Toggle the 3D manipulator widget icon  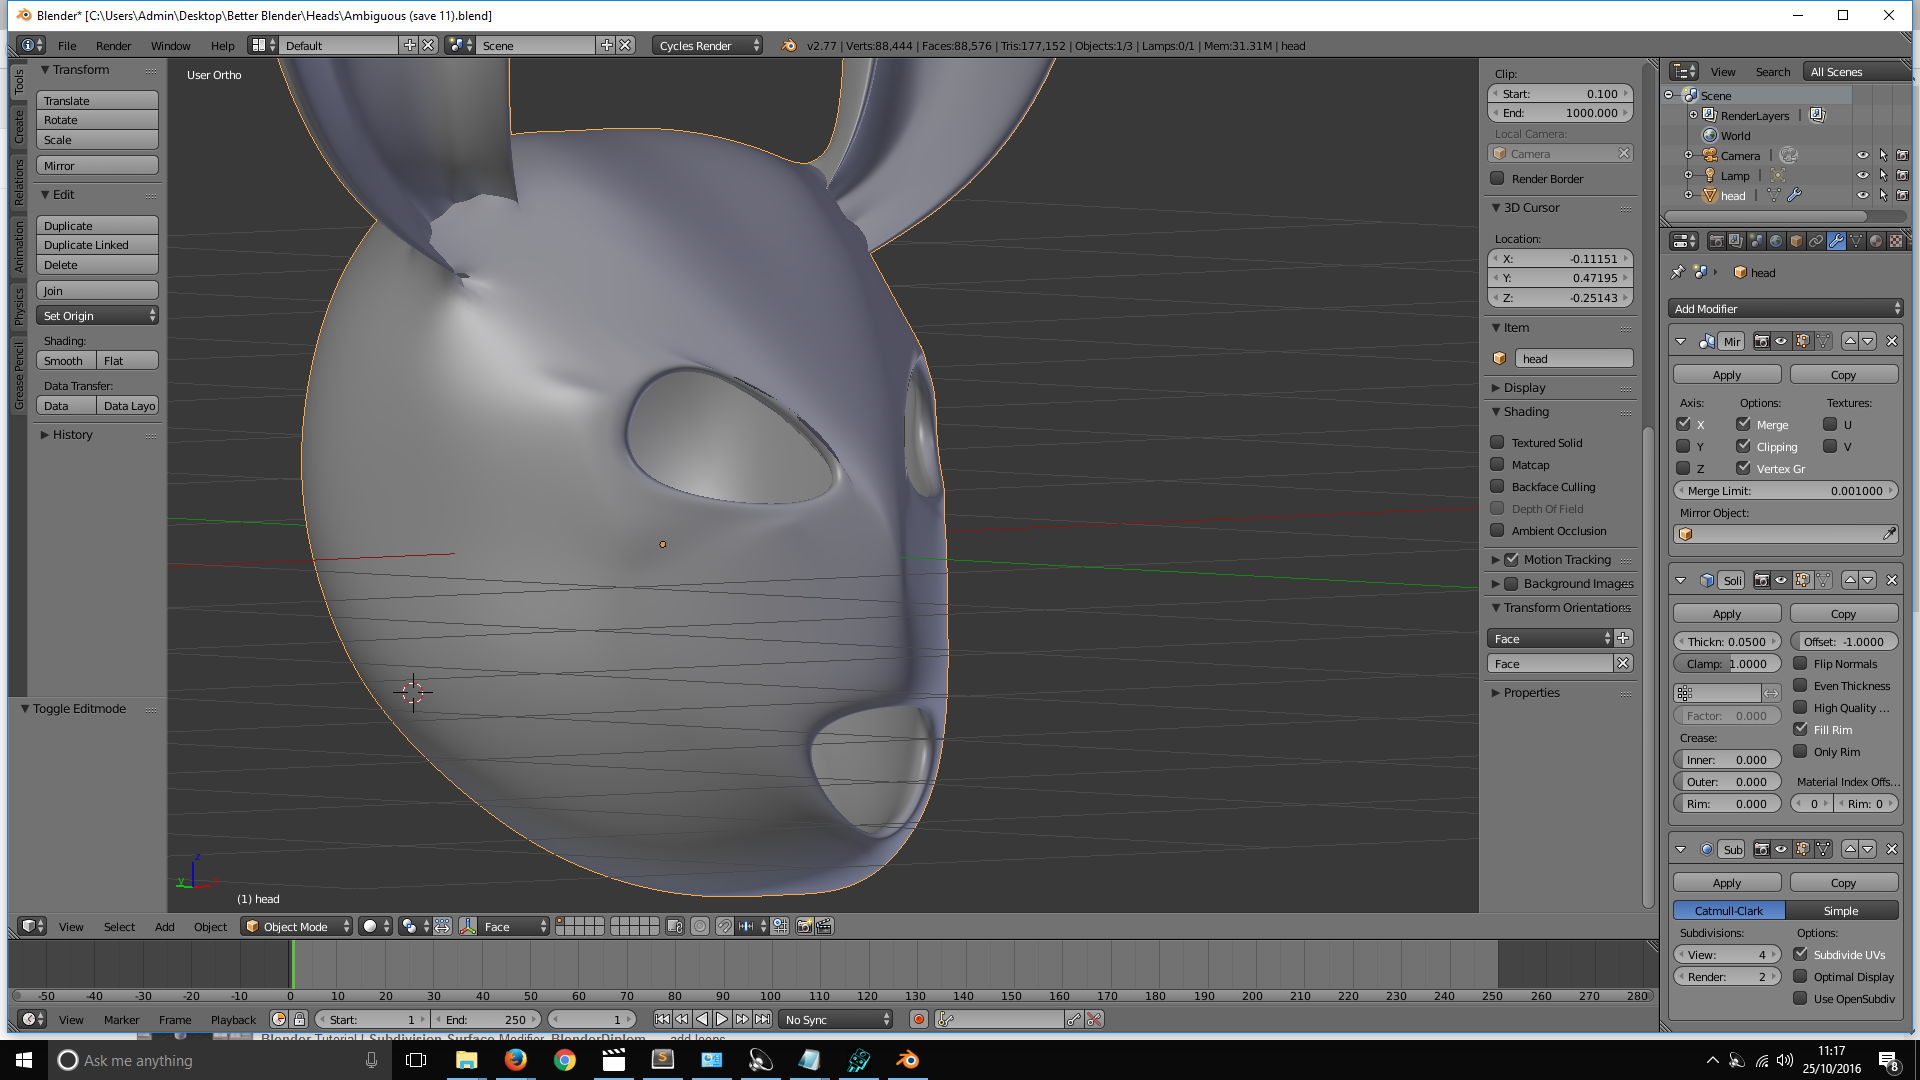pyautogui.click(x=468, y=926)
